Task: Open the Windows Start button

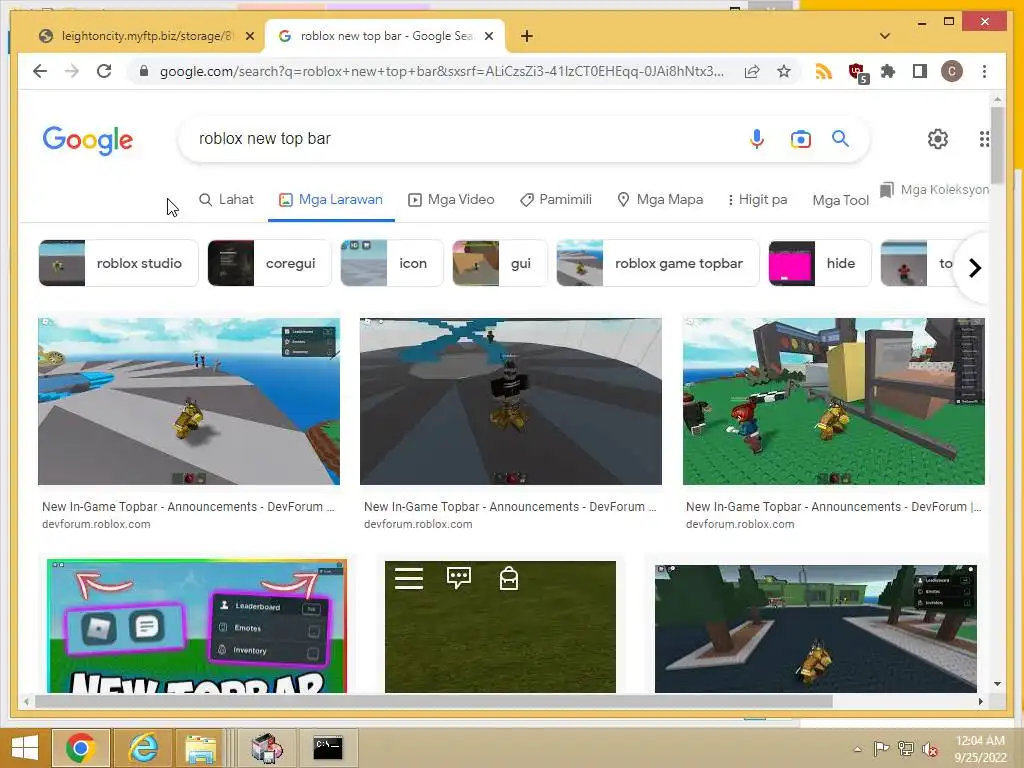Action: (25, 748)
